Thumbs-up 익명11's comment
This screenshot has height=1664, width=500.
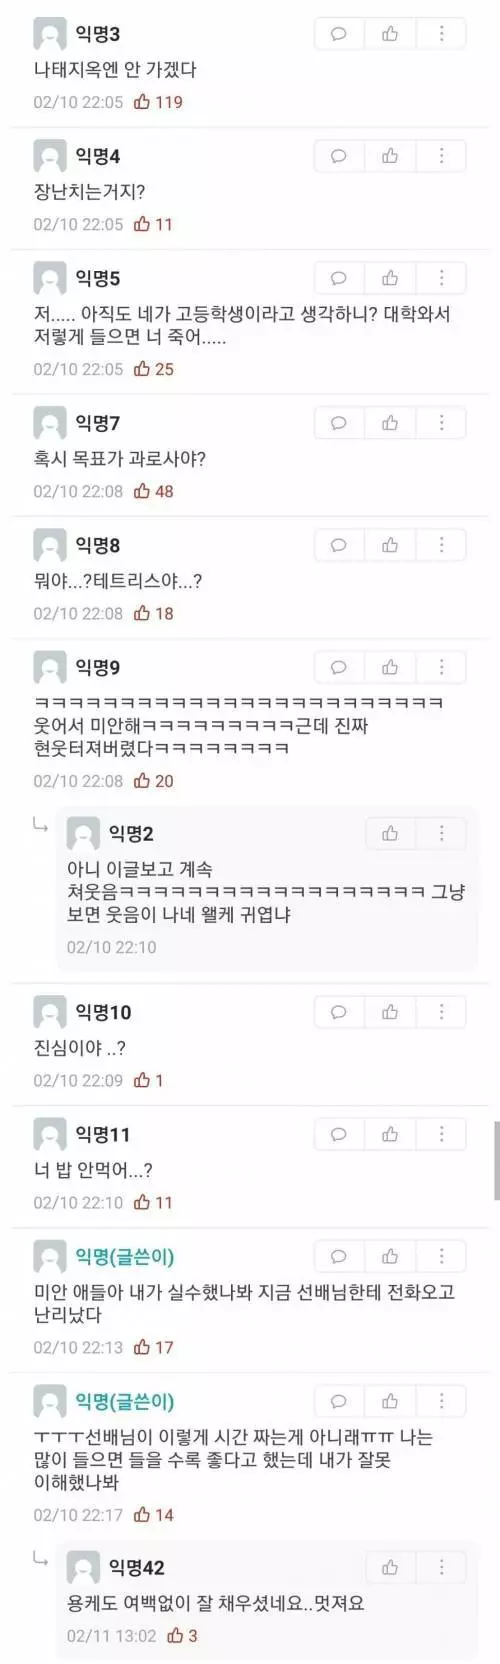click(390, 1134)
